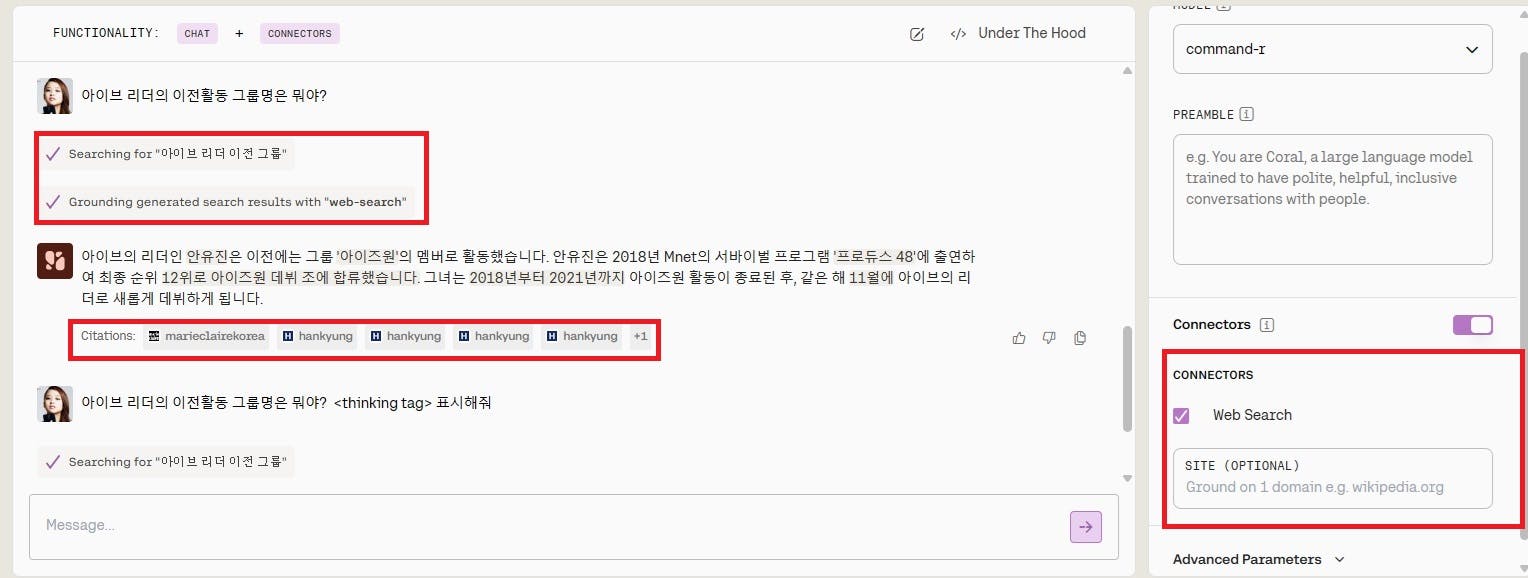Click the chat scrollbar thumb
The width and height of the screenshot is (1528, 578).
pos(1127,378)
